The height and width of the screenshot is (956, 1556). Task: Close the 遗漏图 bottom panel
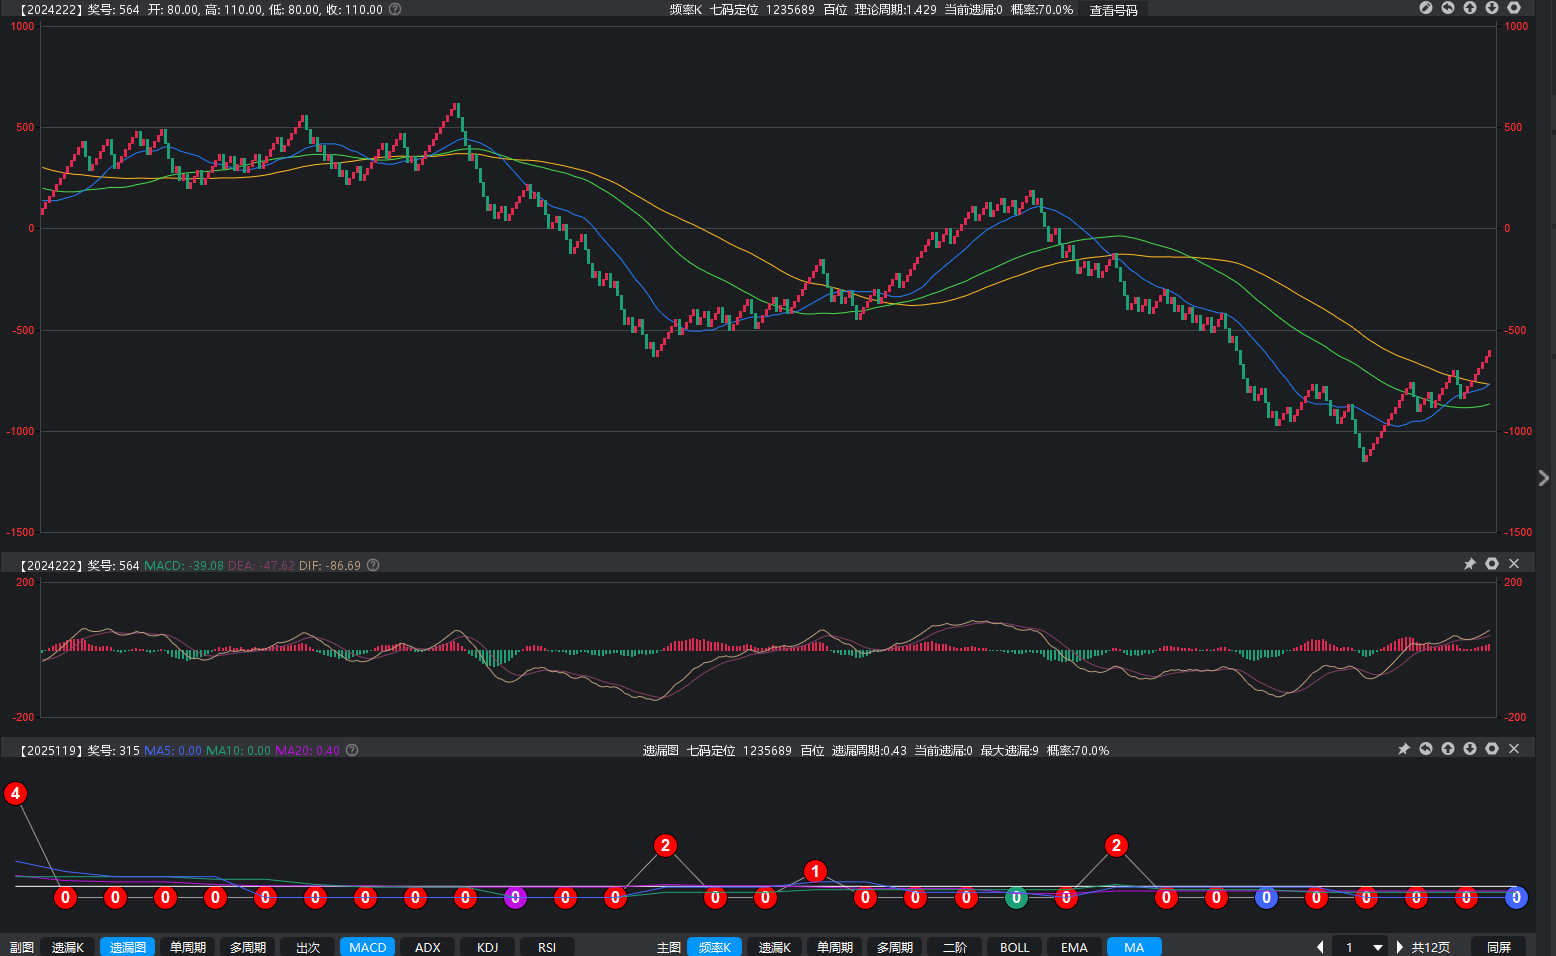(x=1514, y=749)
